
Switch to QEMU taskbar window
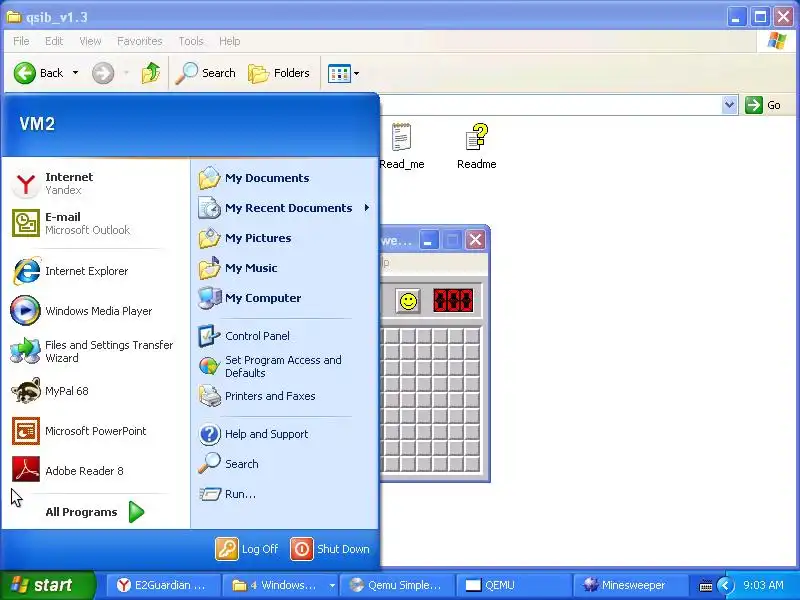[x=513, y=585]
